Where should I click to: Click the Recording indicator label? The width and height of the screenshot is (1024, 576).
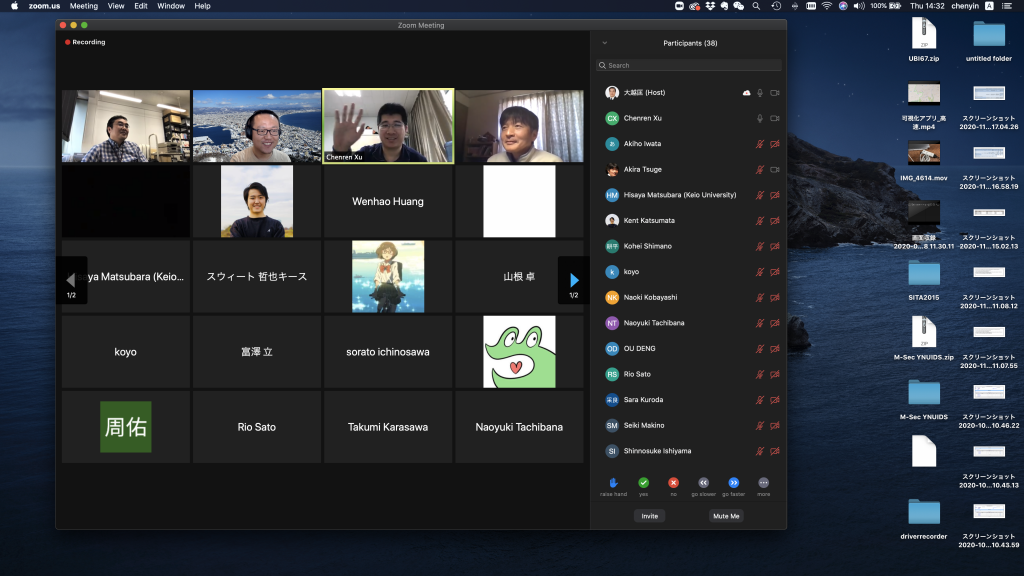click(x=85, y=42)
